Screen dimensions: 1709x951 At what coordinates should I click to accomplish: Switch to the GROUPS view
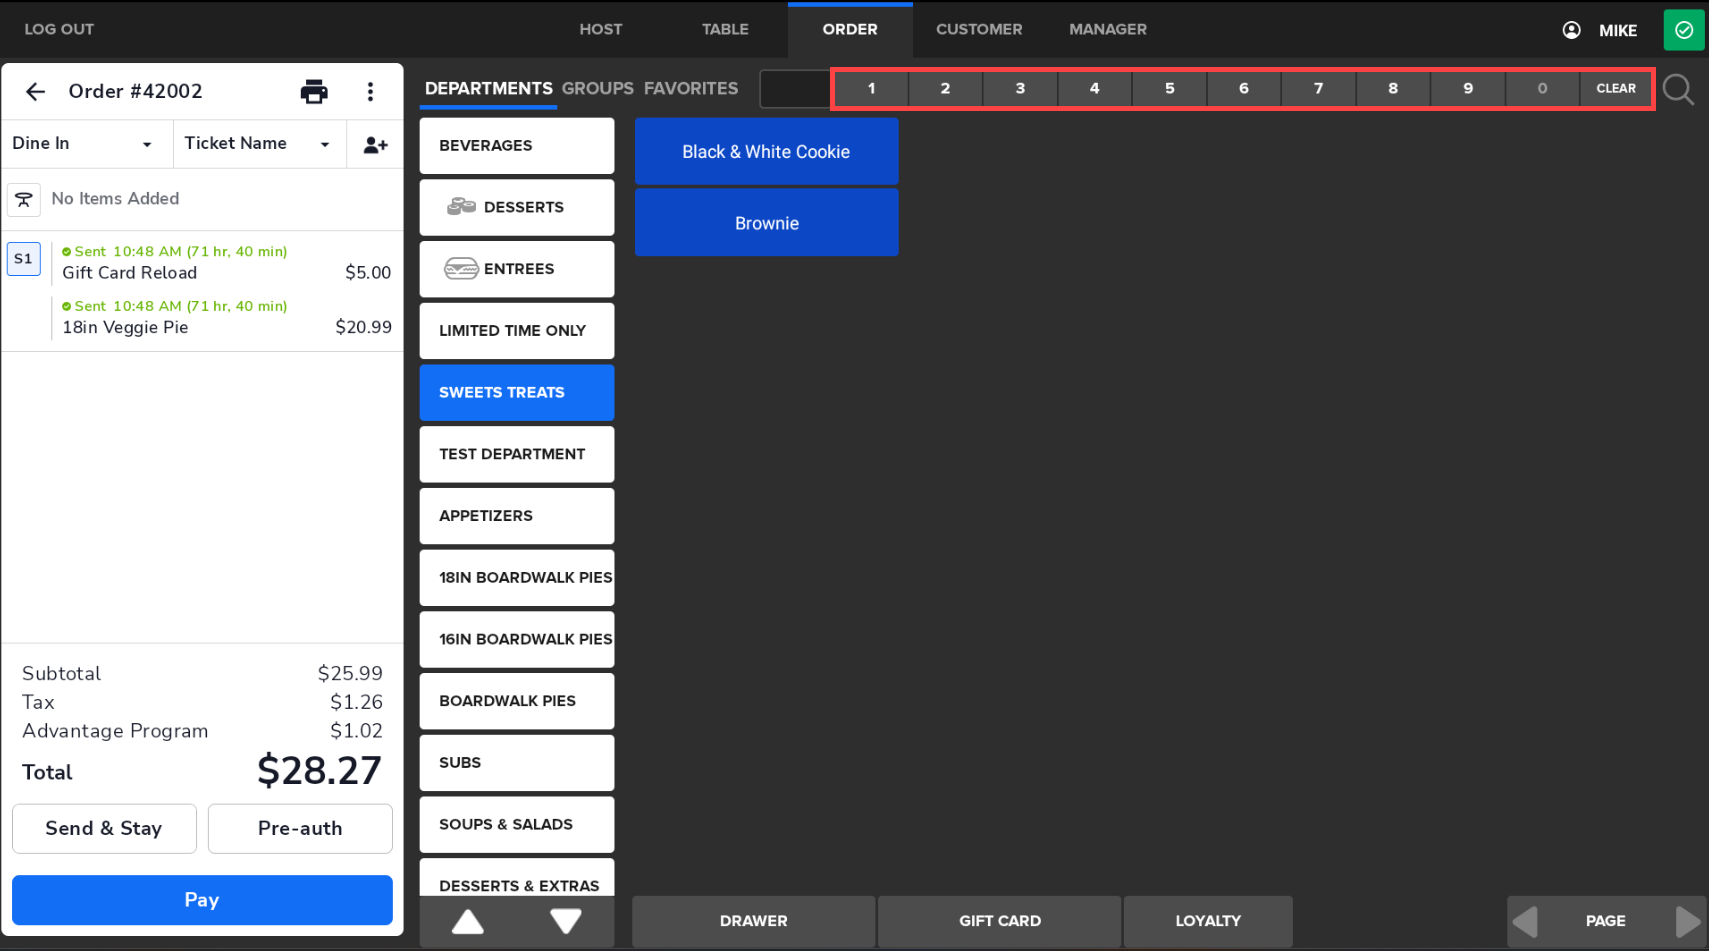point(598,89)
